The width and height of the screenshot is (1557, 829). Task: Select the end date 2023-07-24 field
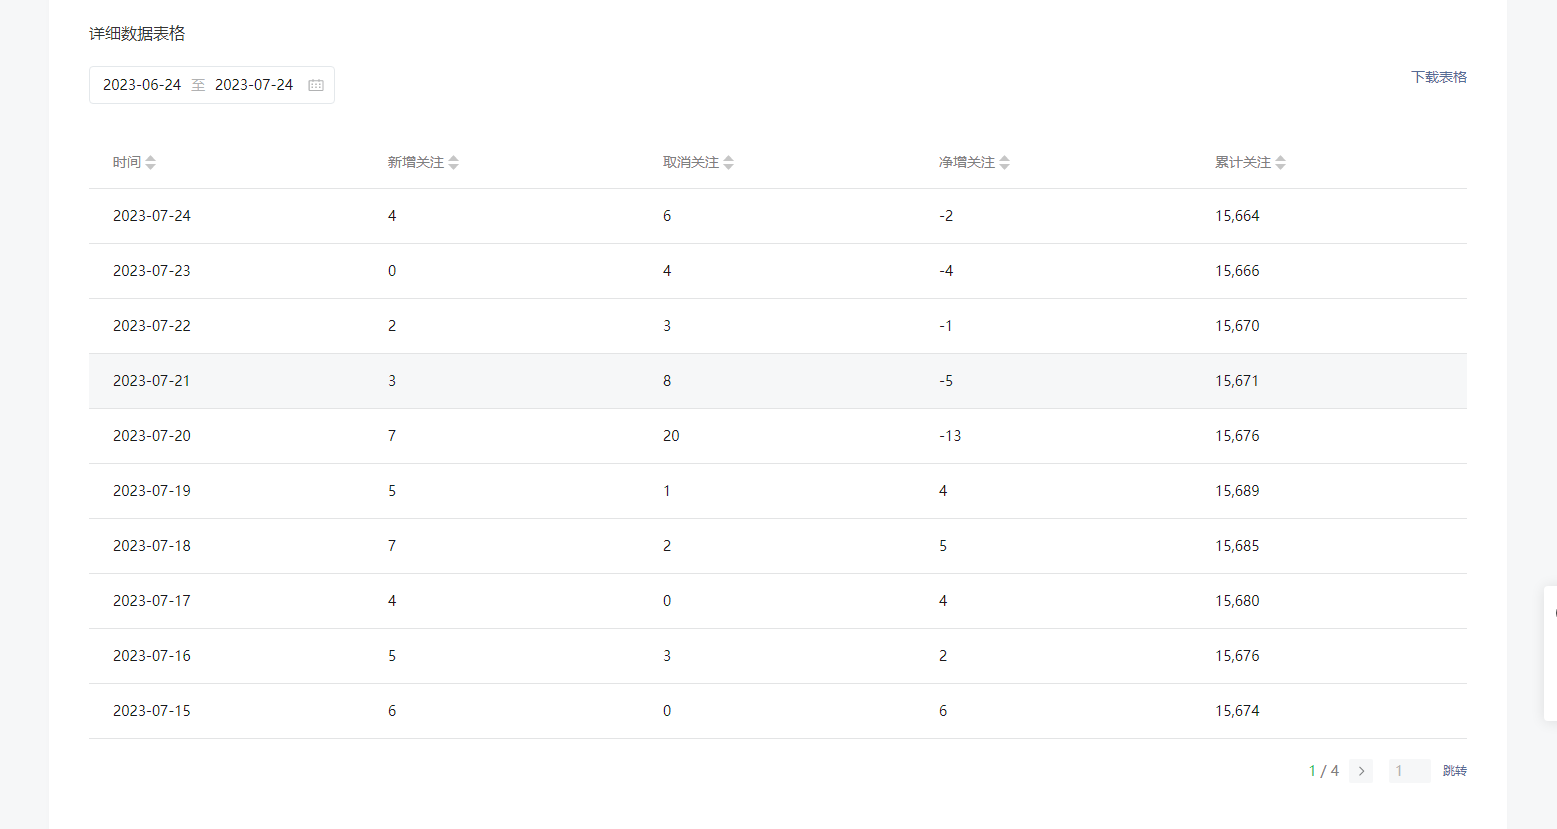click(254, 85)
